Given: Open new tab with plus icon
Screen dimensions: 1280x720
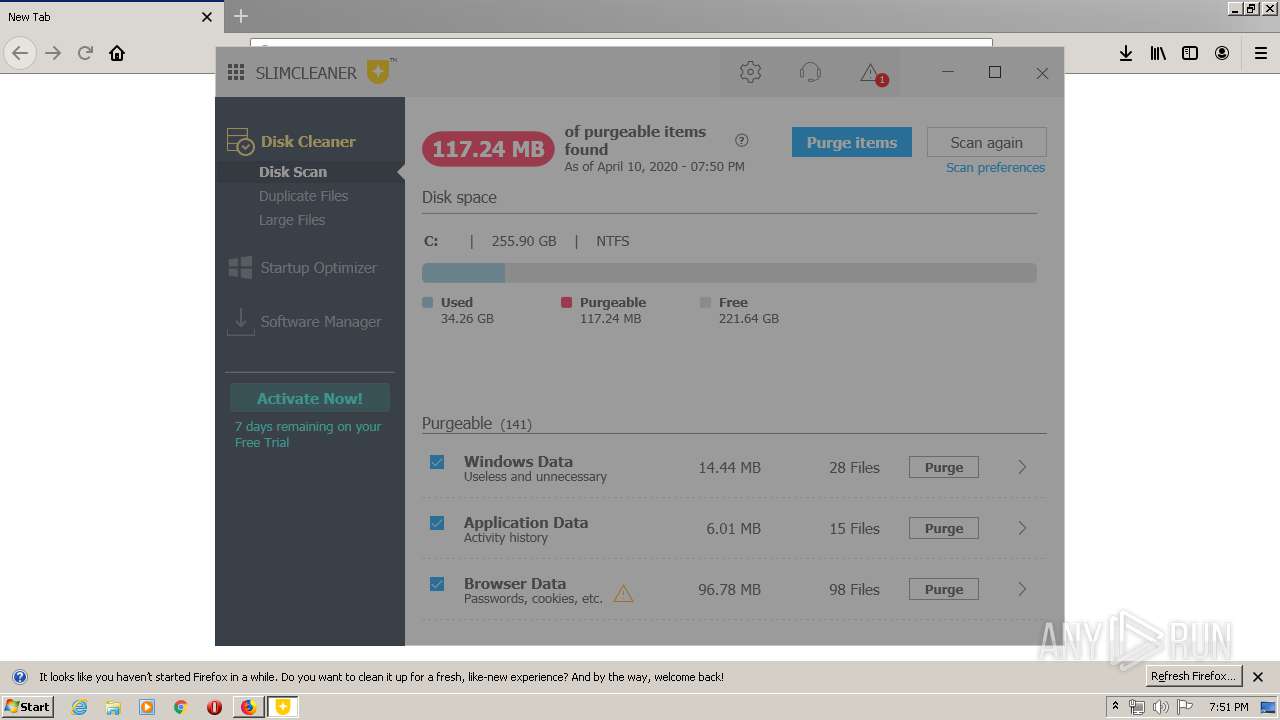Looking at the screenshot, I should pyautogui.click(x=240, y=16).
